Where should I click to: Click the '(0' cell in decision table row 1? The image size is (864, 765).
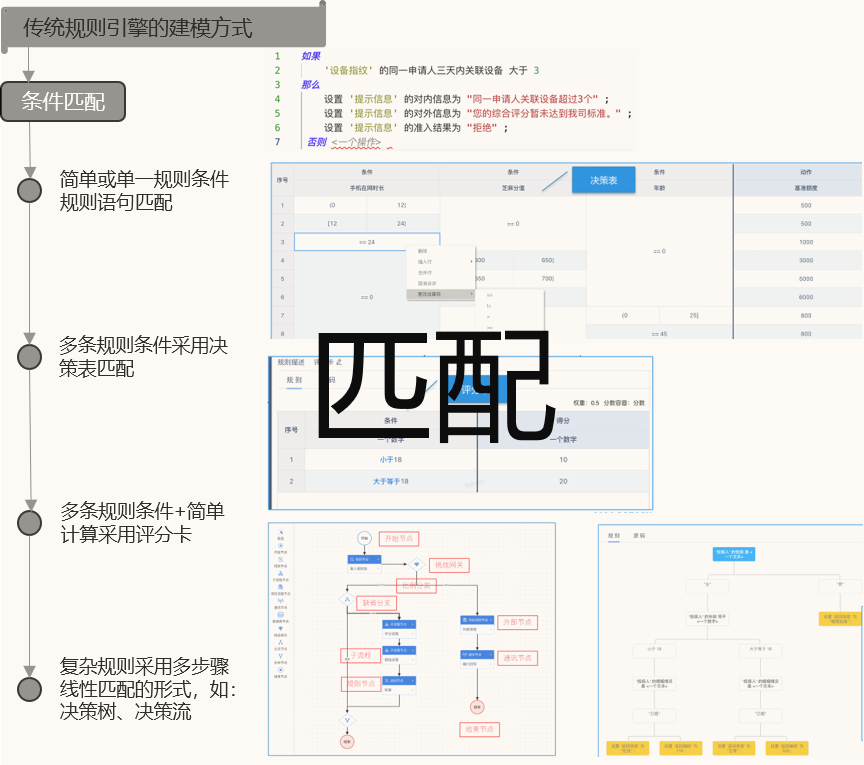pyautogui.click(x=332, y=205)
